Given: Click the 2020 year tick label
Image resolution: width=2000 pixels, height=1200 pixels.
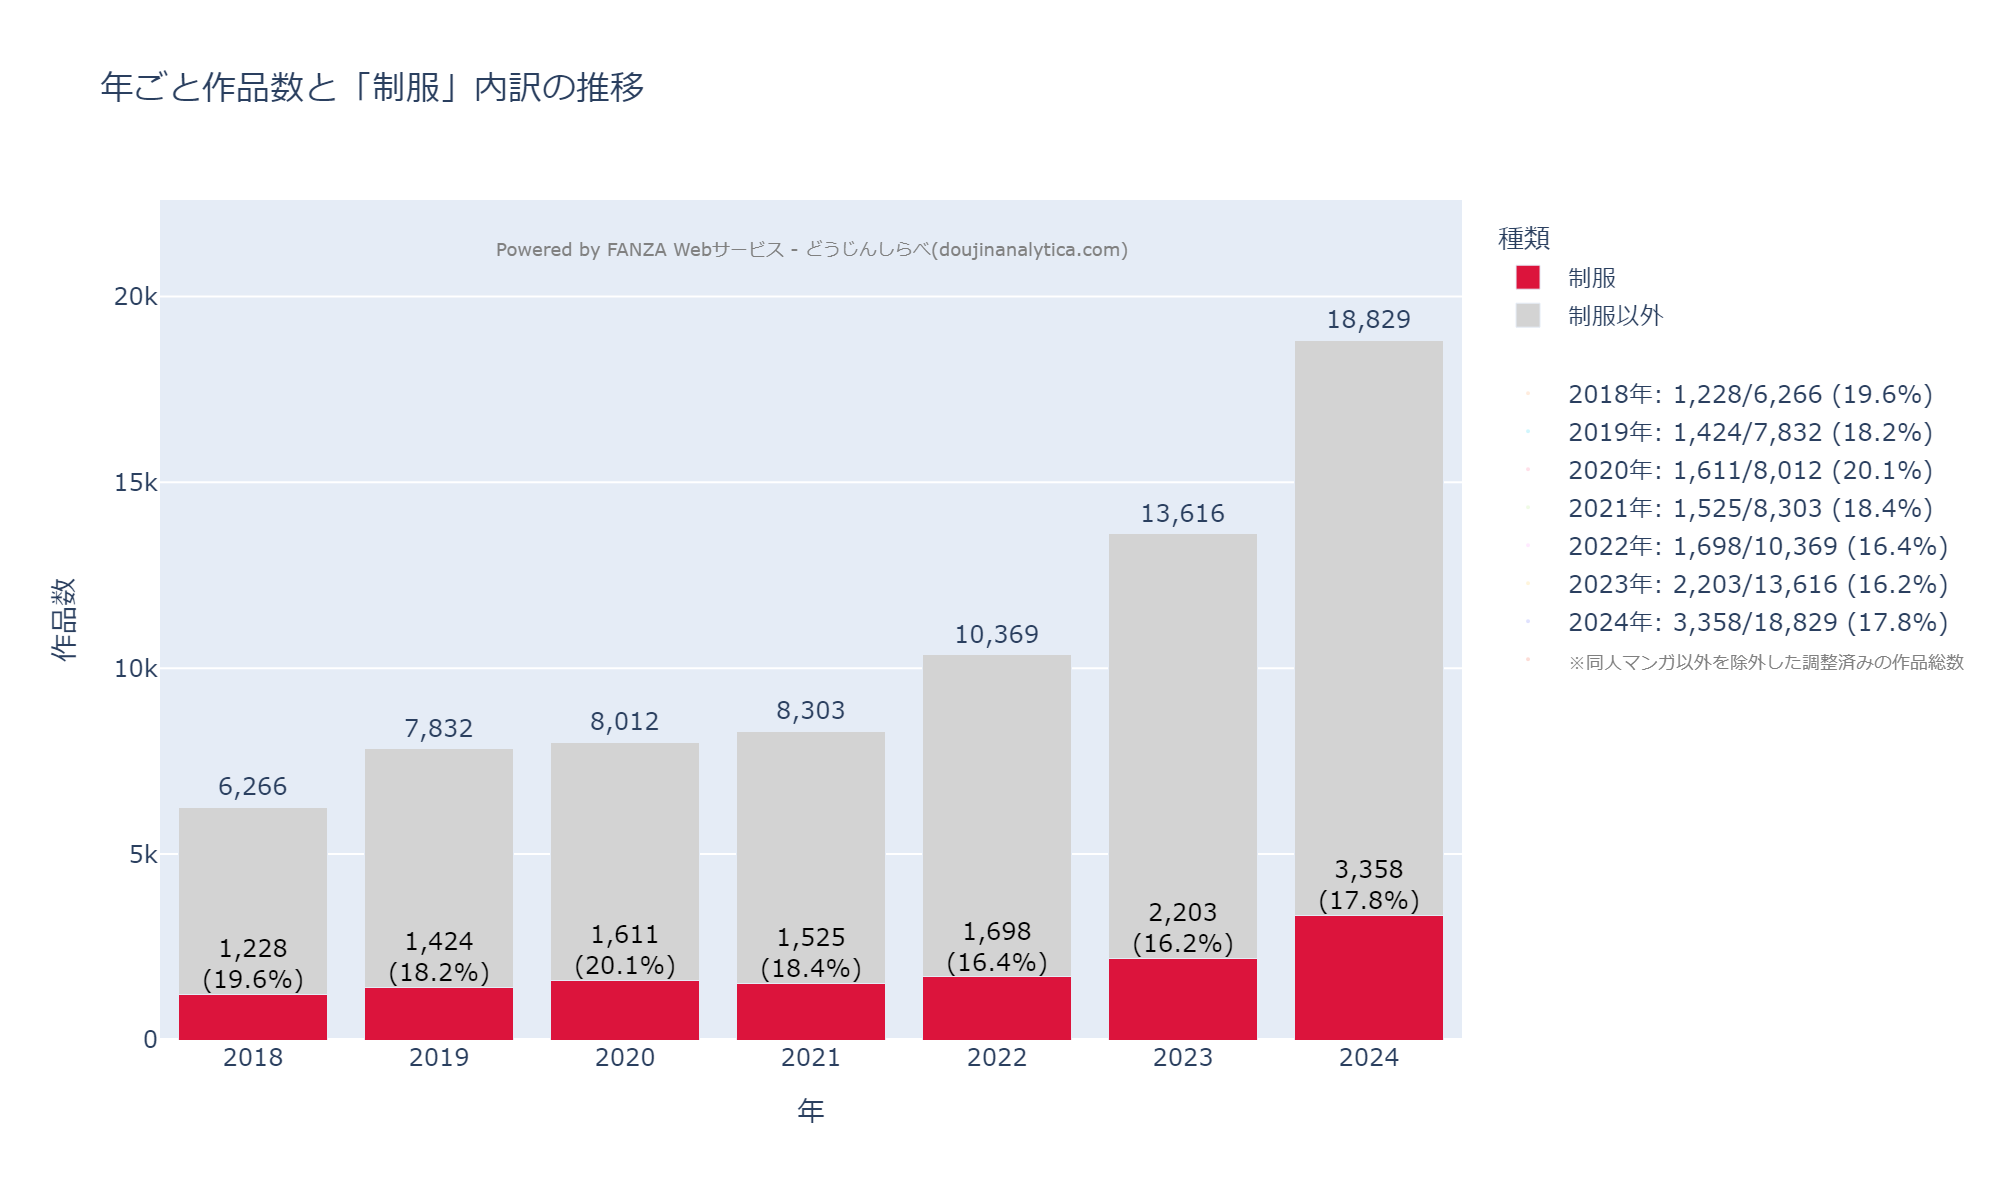Looking at the screenshot, I should [625, 1058].
